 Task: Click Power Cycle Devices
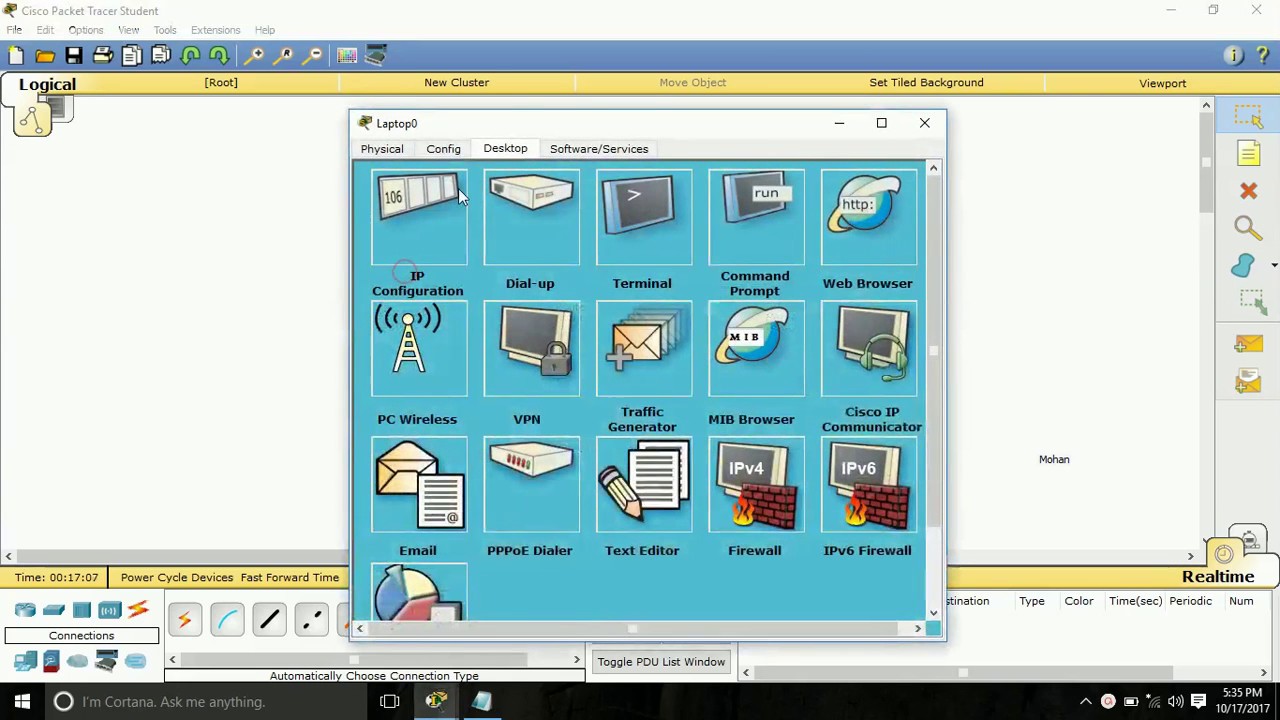coord(177,577)
